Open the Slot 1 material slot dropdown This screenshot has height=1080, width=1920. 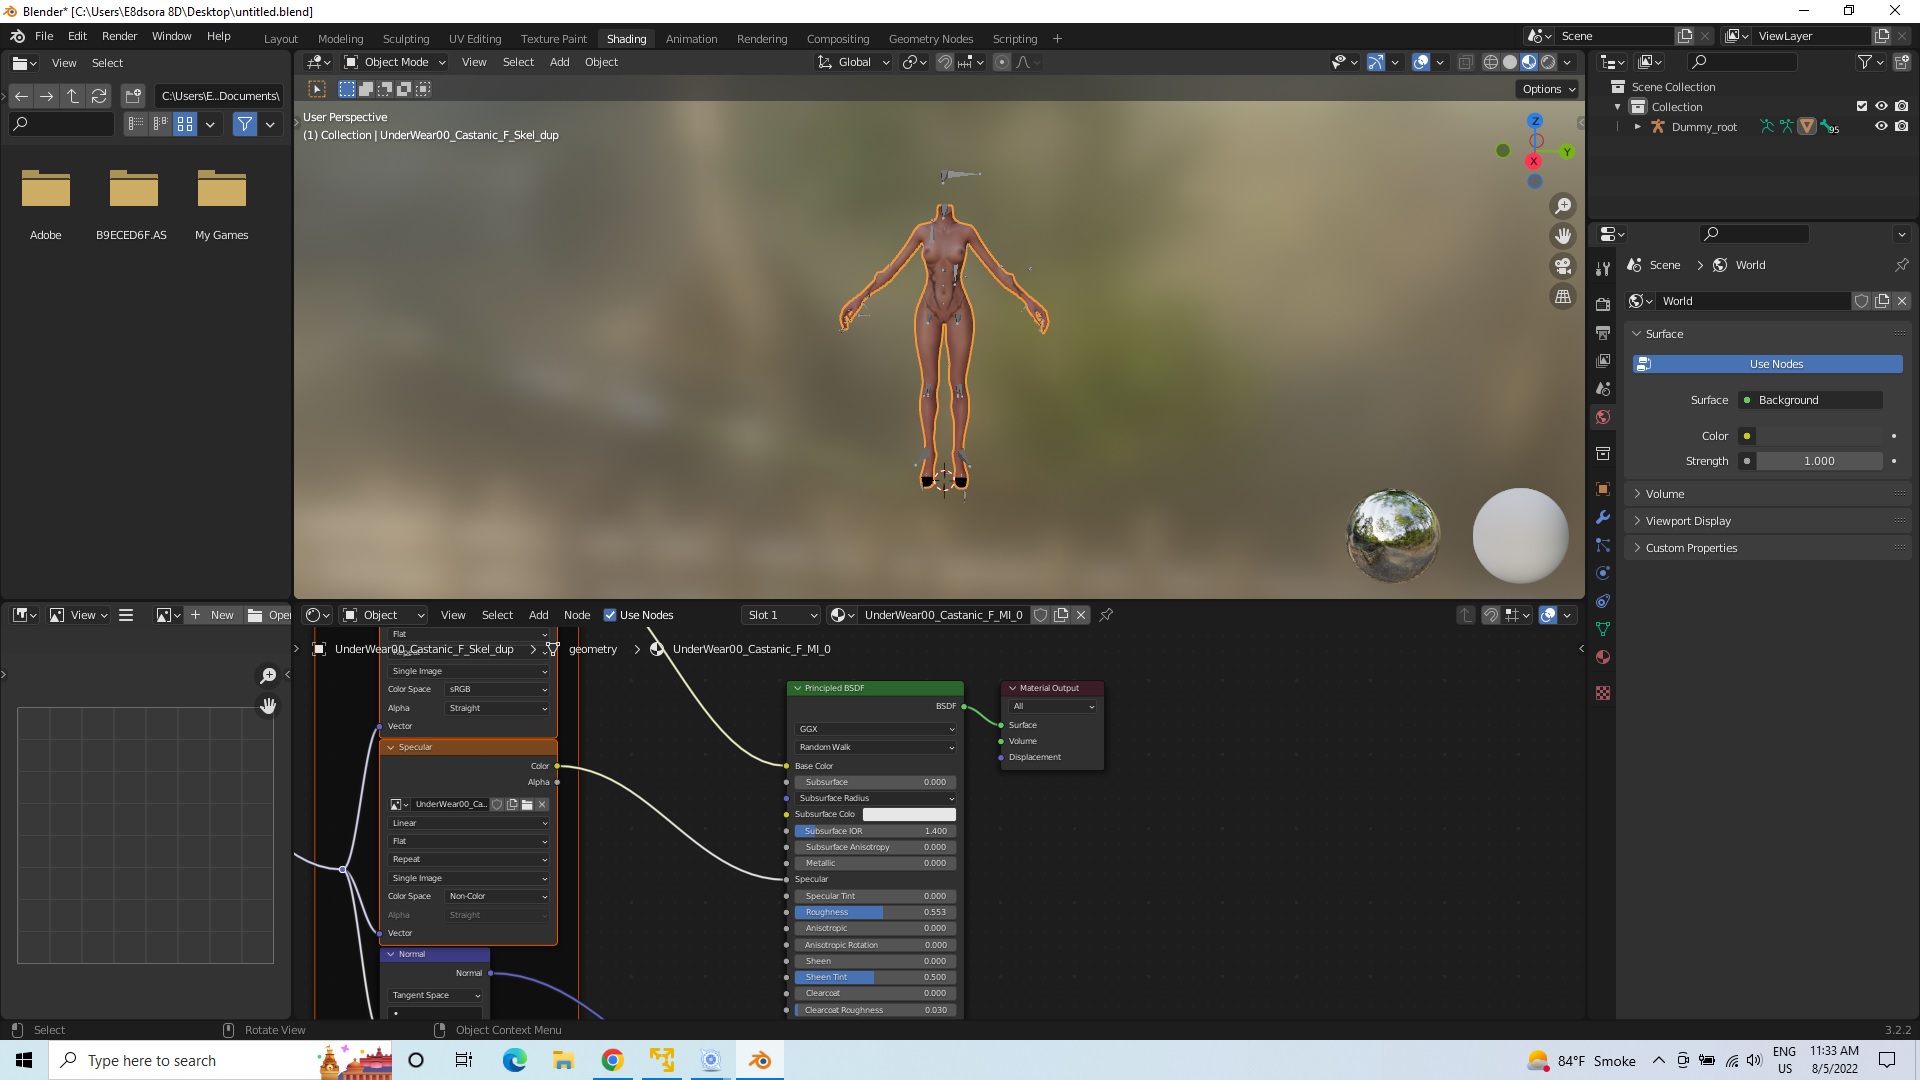coord(782,615)
